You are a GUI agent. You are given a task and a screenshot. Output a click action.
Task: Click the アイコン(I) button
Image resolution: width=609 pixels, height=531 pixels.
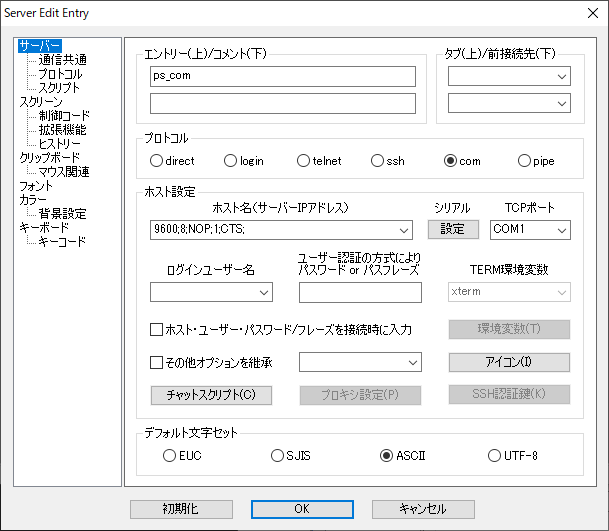[509, 362]
